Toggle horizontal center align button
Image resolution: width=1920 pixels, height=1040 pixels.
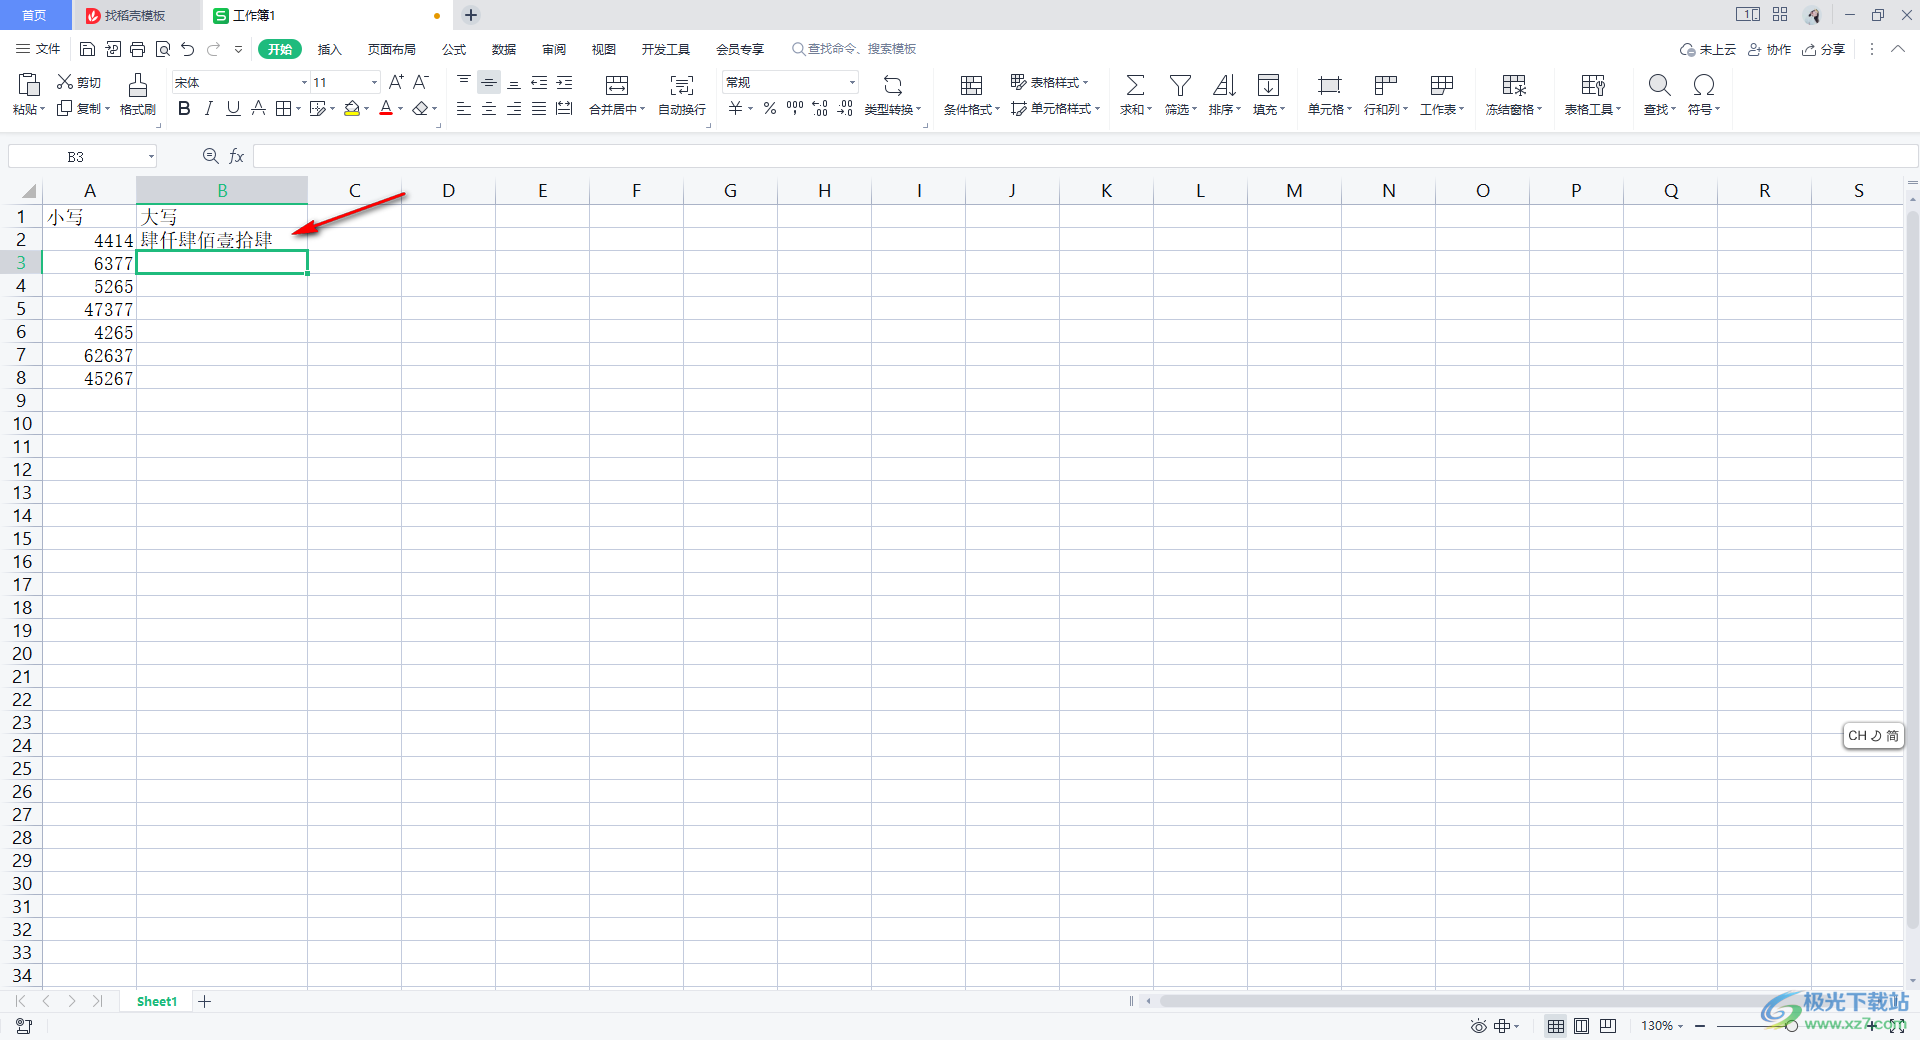tap(489, 108)
